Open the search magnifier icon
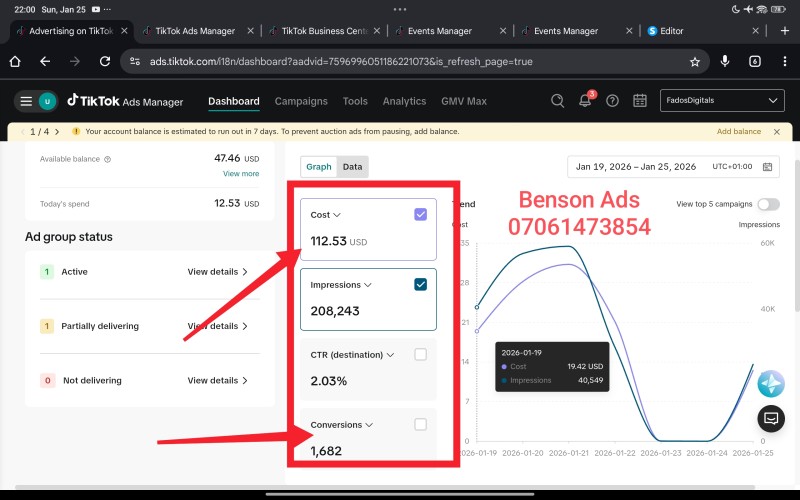The width and height of the screenshot is (800, 500). click(557, 101)
